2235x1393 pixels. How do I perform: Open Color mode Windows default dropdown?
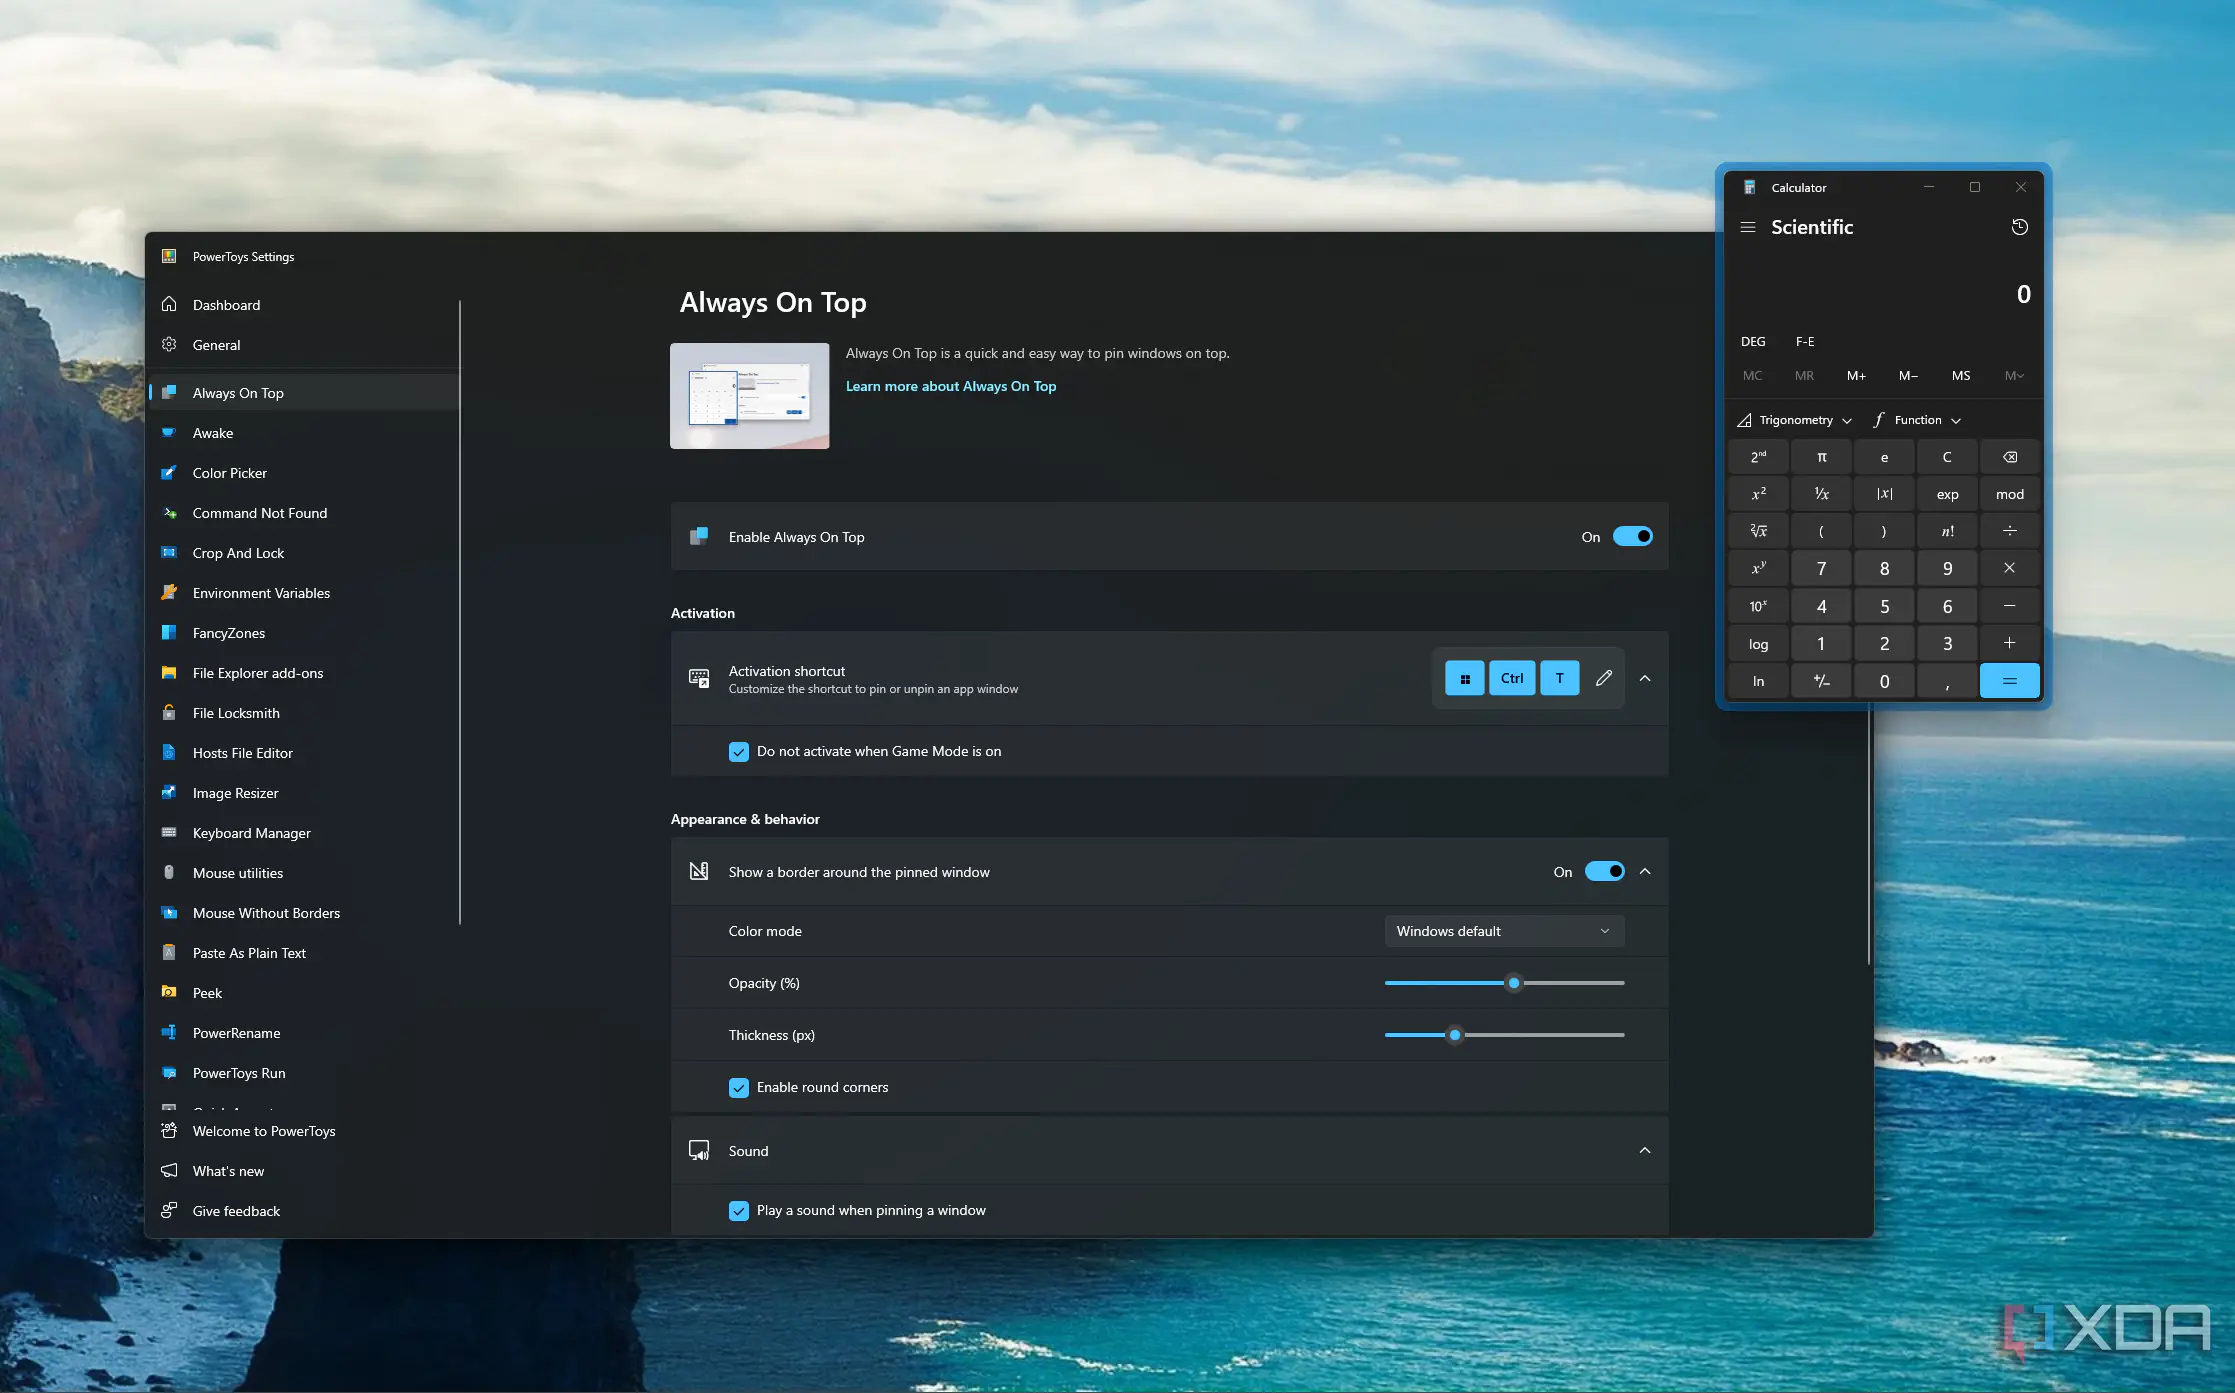(x=1504, y=931)
